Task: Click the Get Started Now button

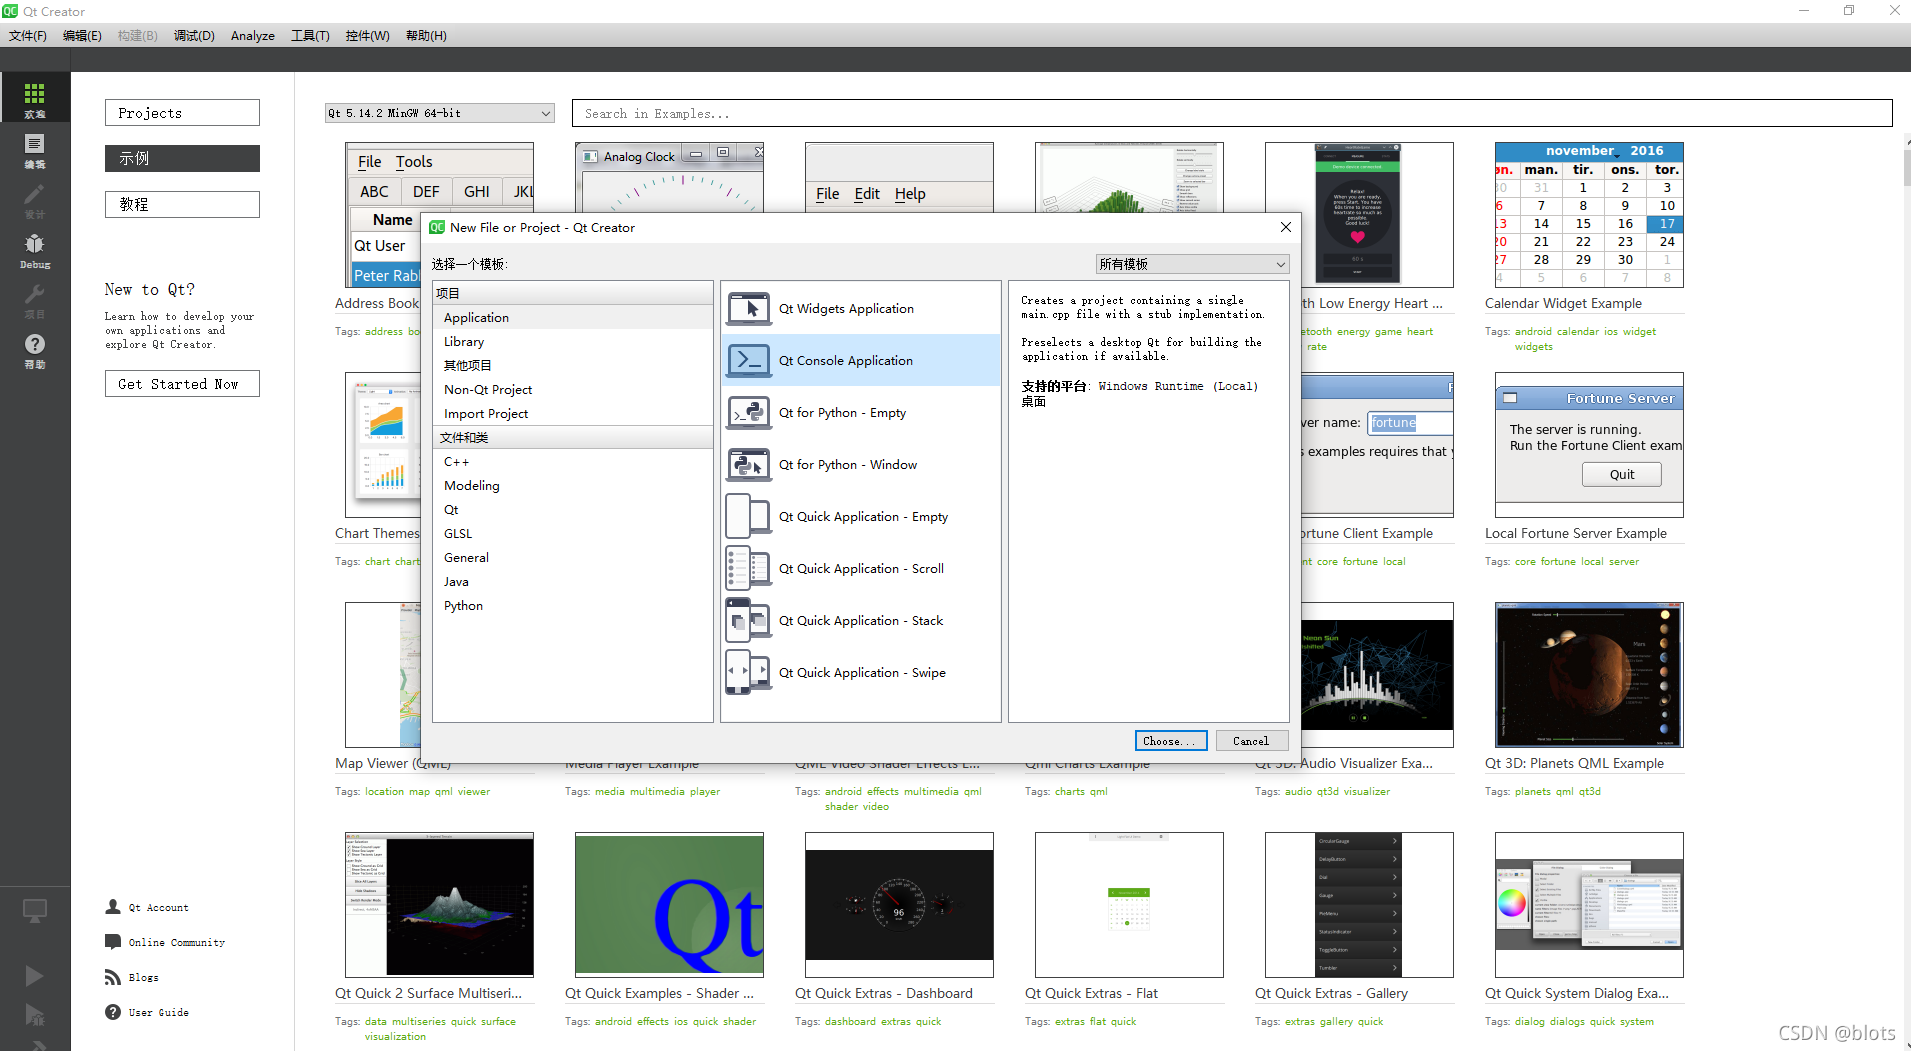Action: click(x=182, y=384)
